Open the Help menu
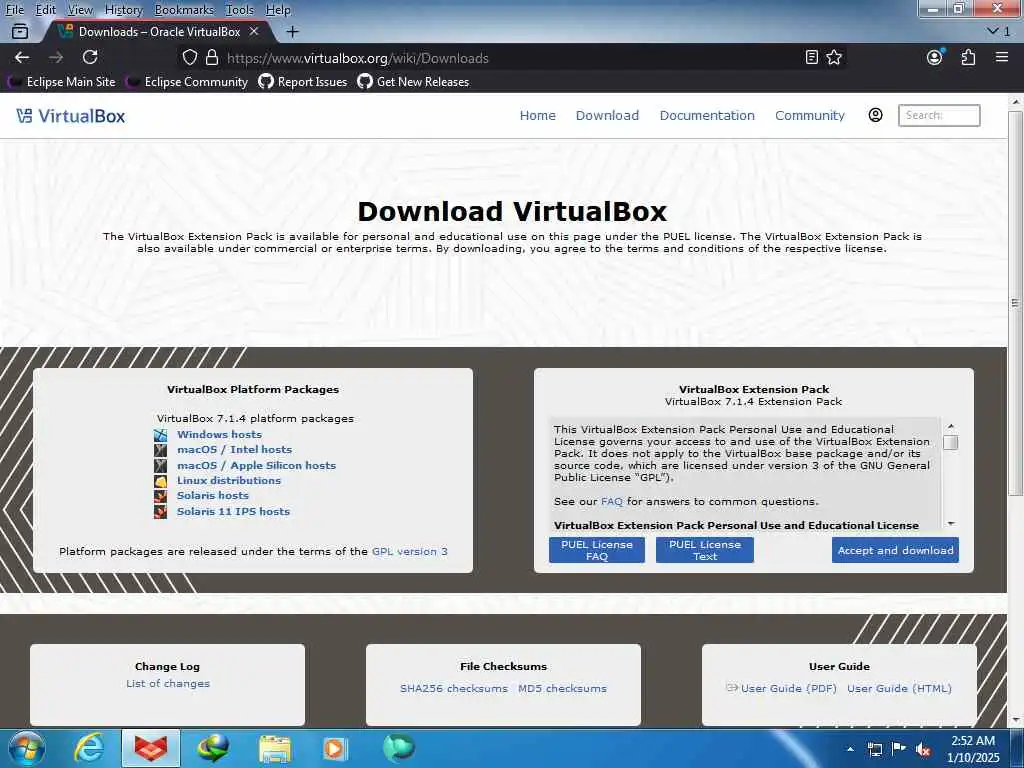 [x=278, y=10]
